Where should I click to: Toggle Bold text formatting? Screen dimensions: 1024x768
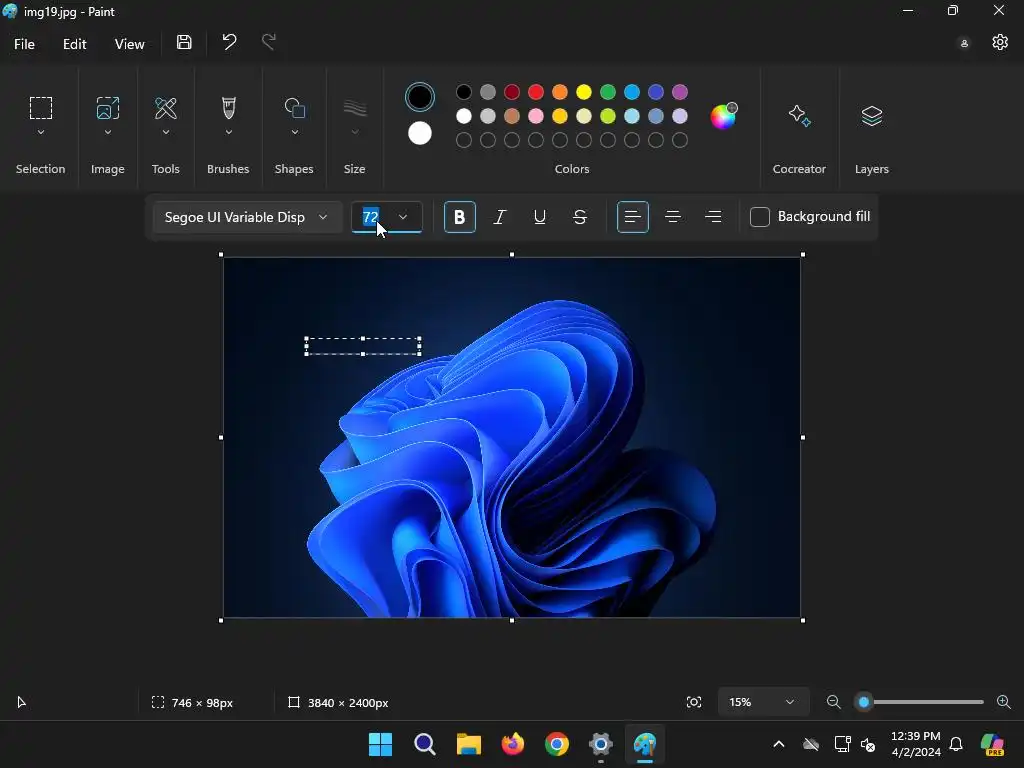460,217
